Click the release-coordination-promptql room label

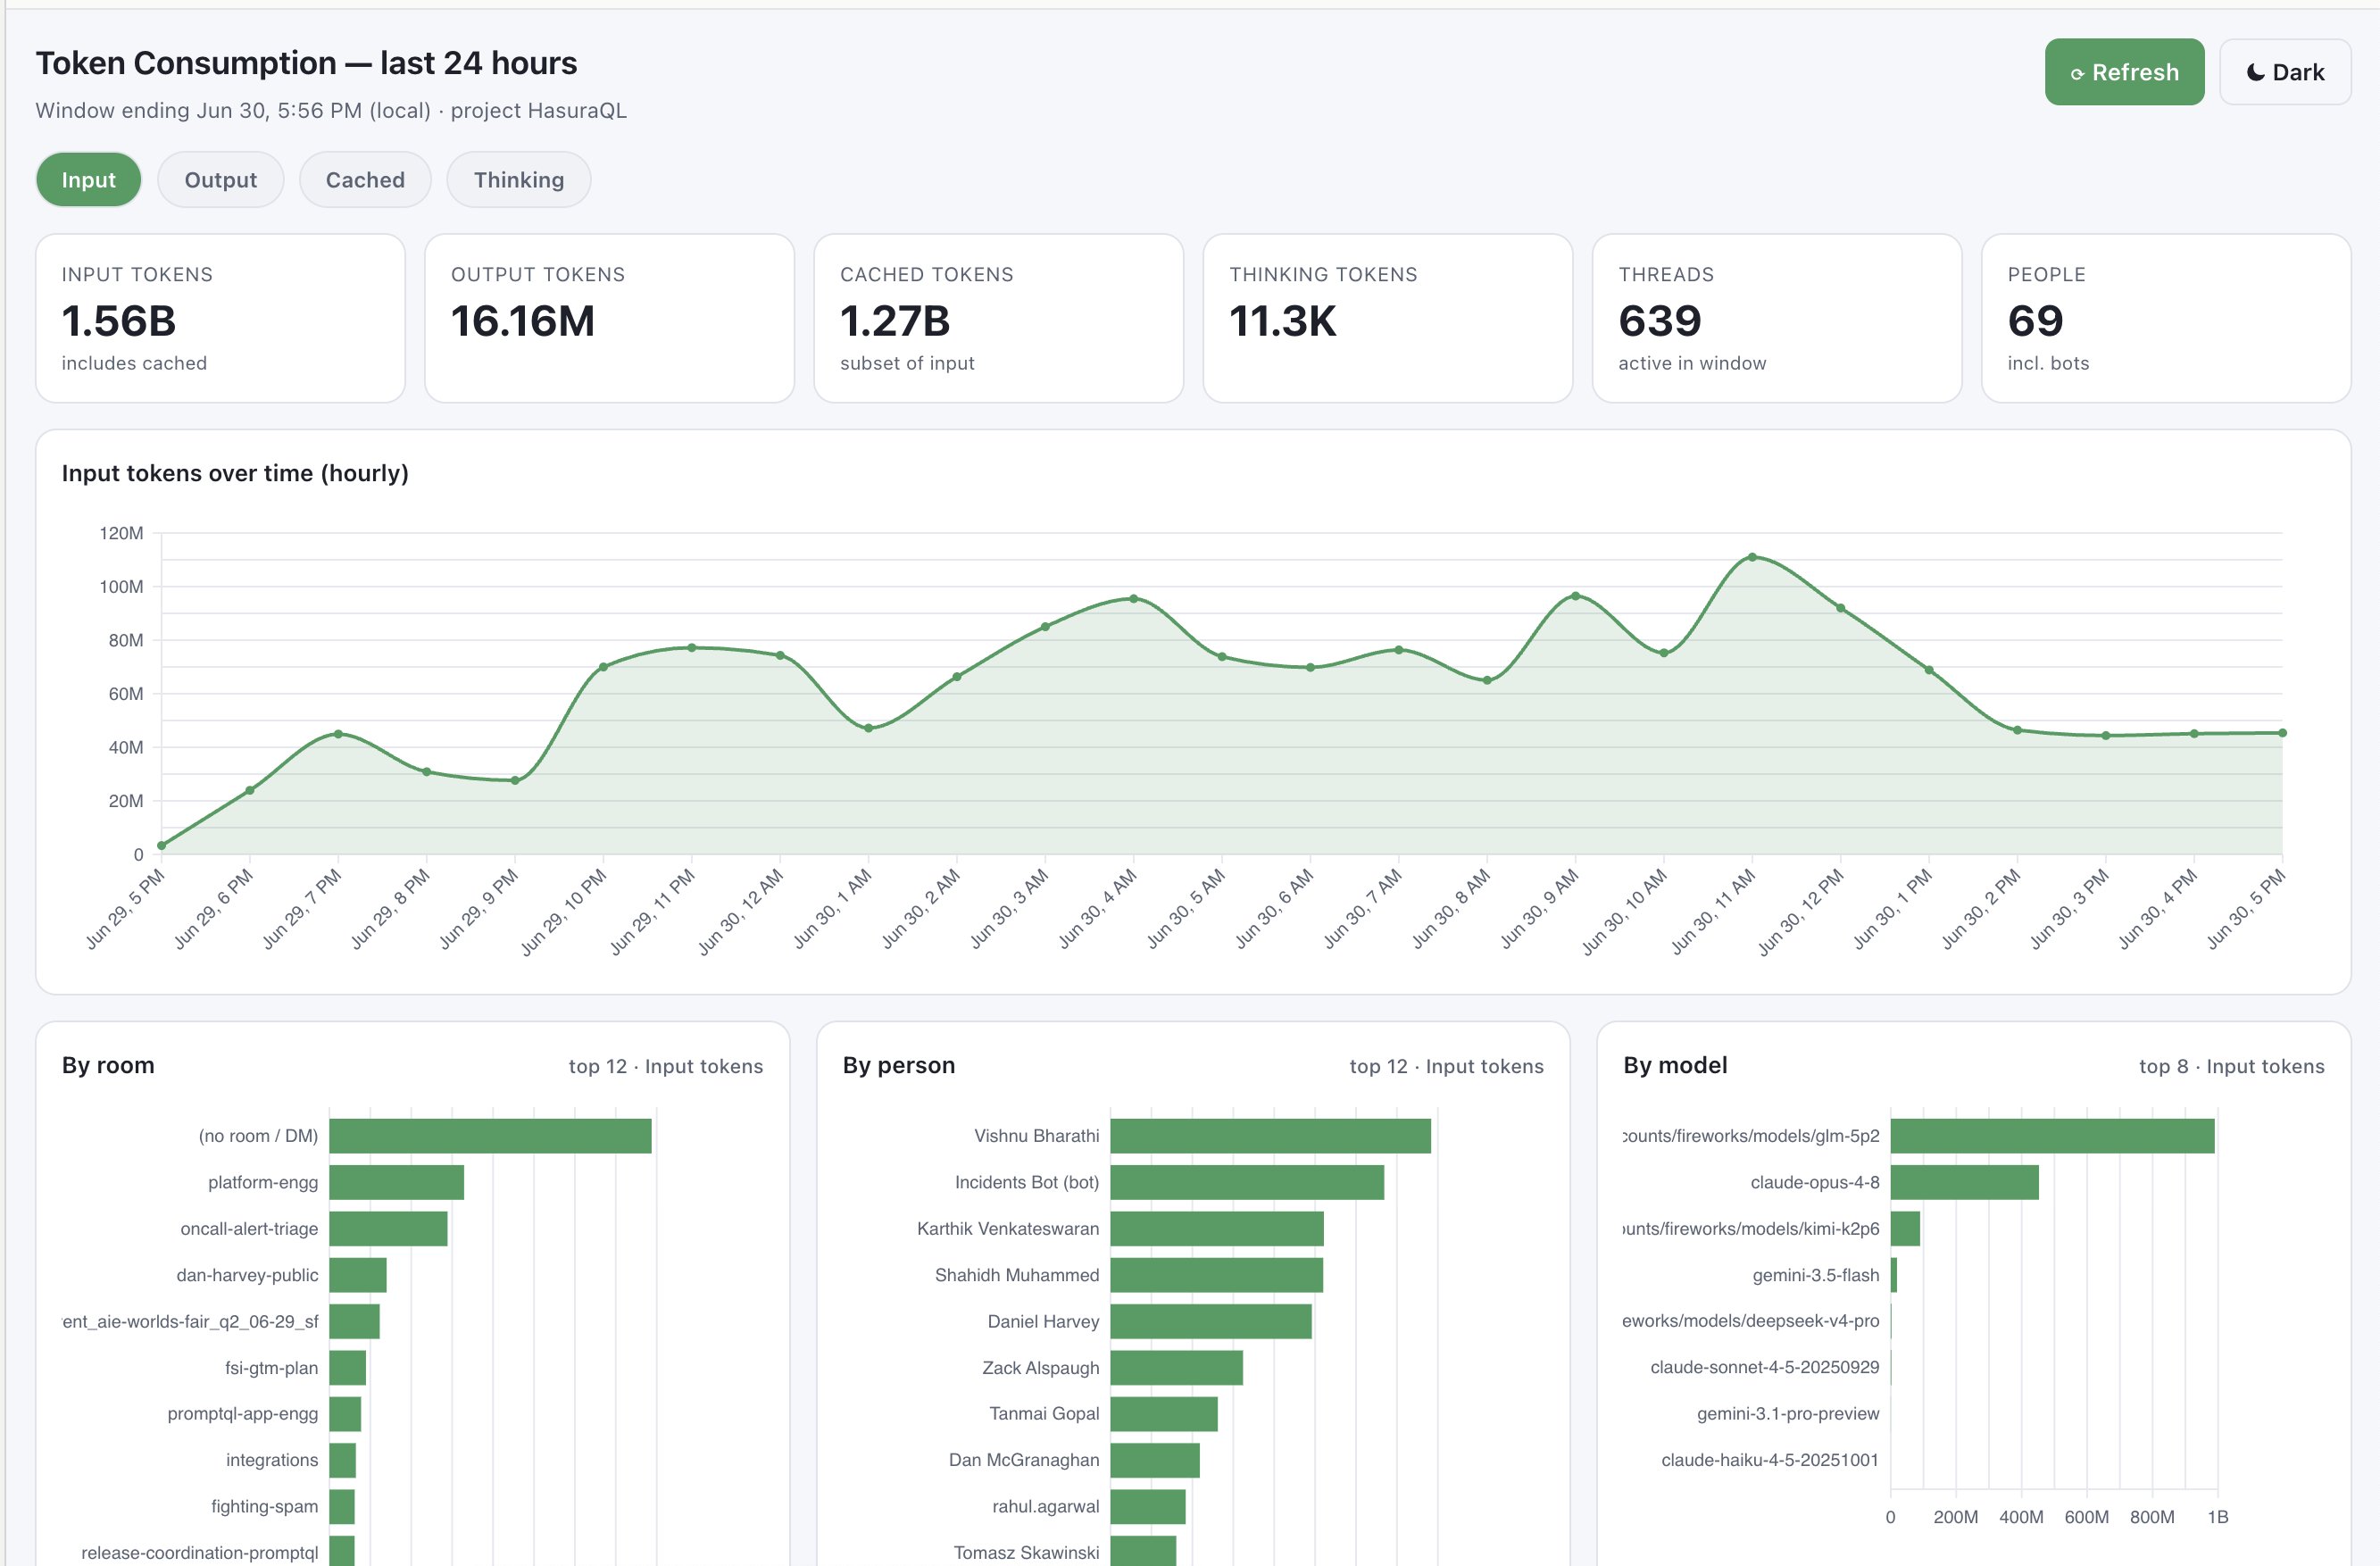[200, 1552]
